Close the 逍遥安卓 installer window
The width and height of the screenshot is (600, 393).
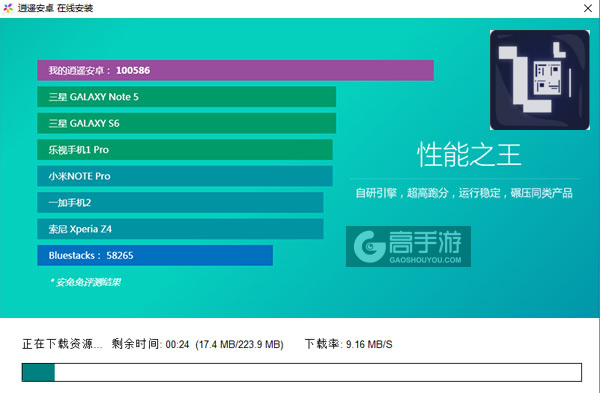click(588, 8)
